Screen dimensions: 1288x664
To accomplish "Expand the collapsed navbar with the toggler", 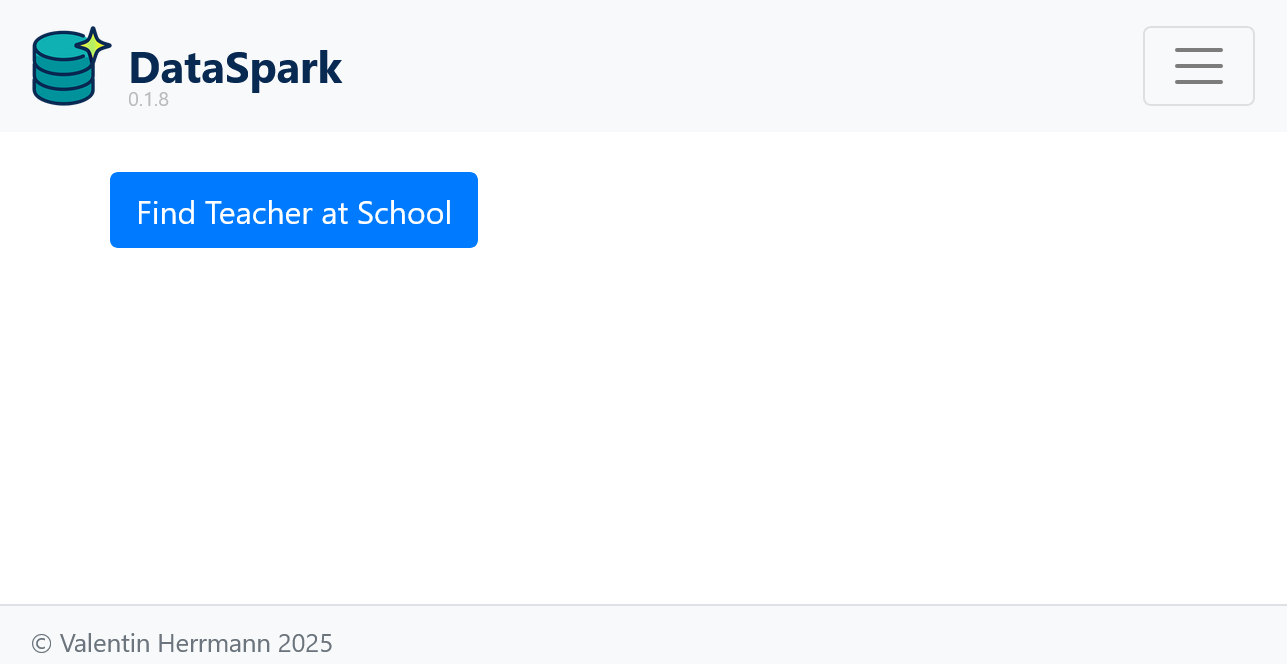I will [x=1199, y=66].
